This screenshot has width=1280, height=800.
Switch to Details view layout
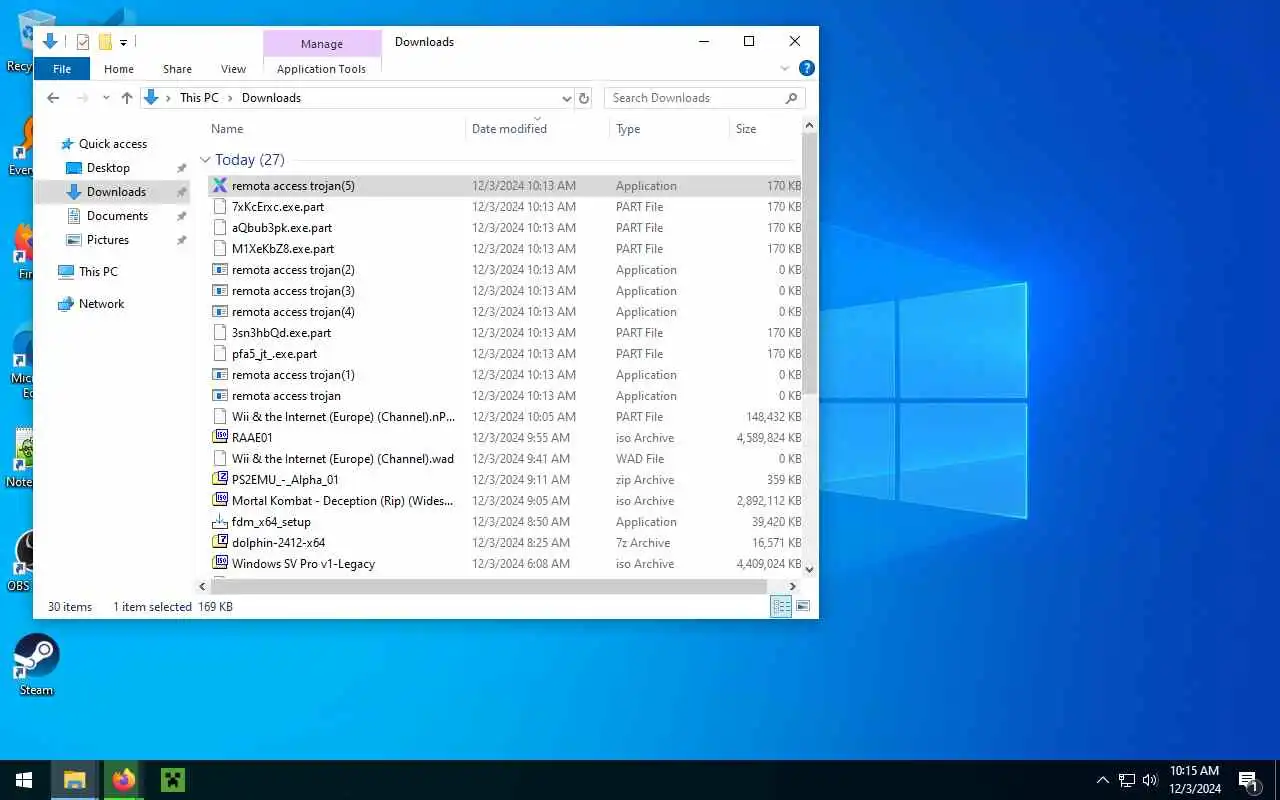coord(781,607)
